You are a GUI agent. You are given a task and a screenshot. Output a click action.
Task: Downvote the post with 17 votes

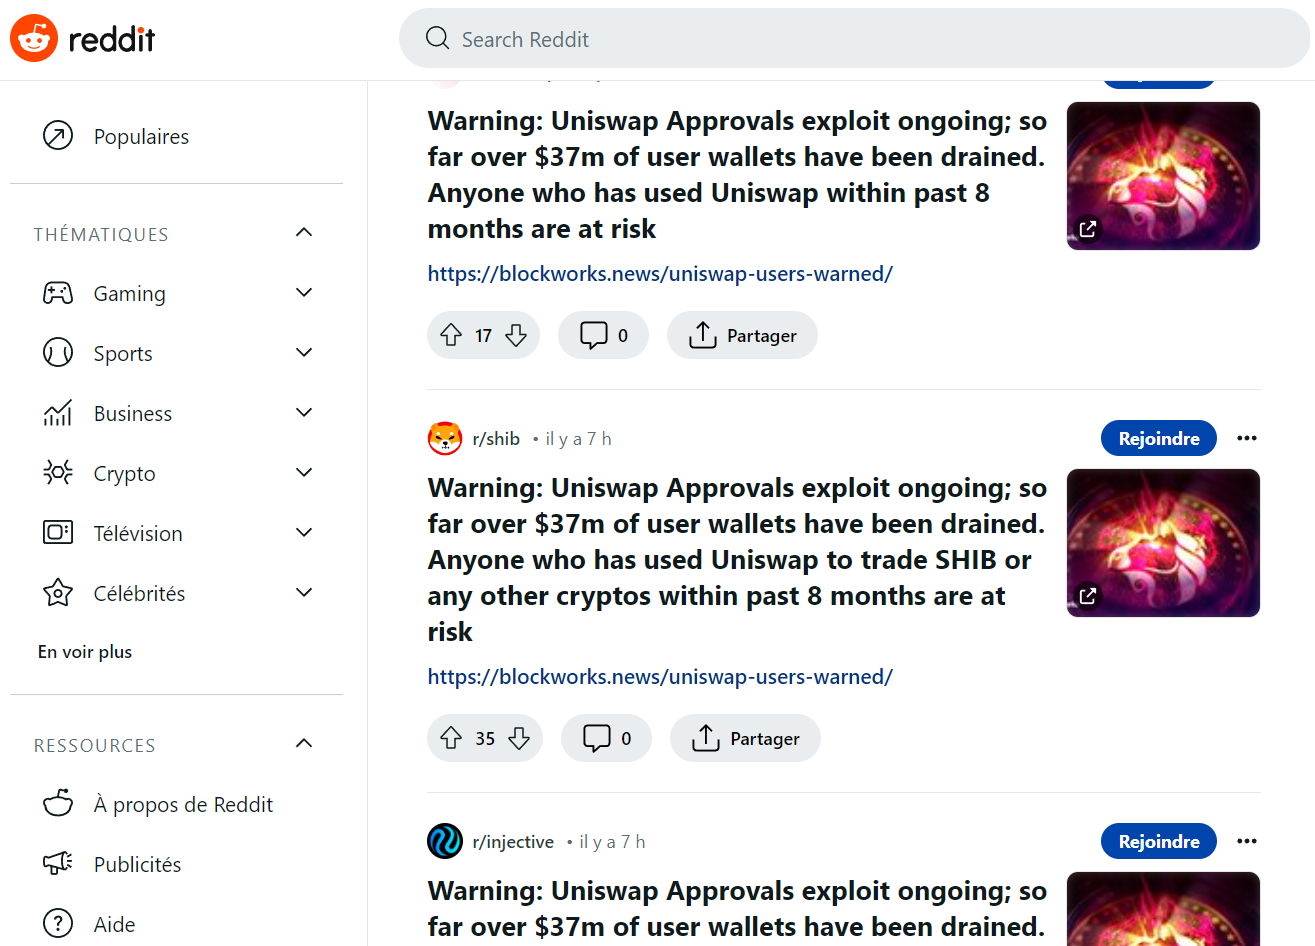click(x=517, y=335)
